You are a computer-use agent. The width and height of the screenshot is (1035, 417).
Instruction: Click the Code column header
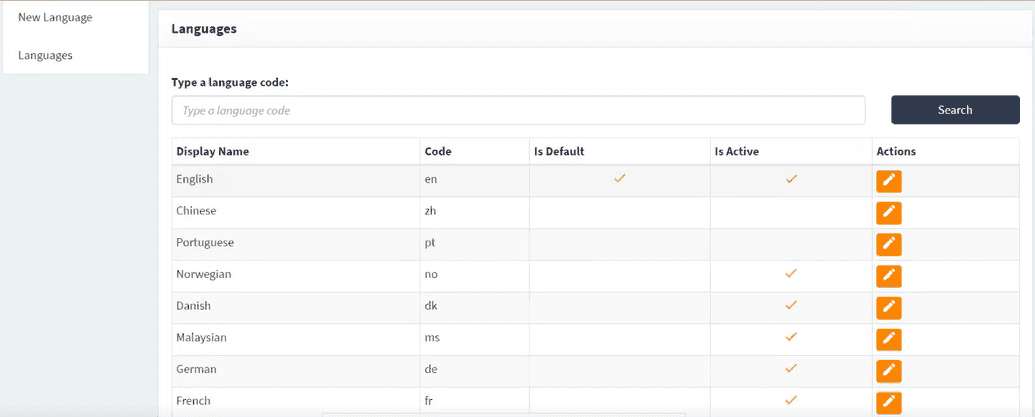coord(438,151)
